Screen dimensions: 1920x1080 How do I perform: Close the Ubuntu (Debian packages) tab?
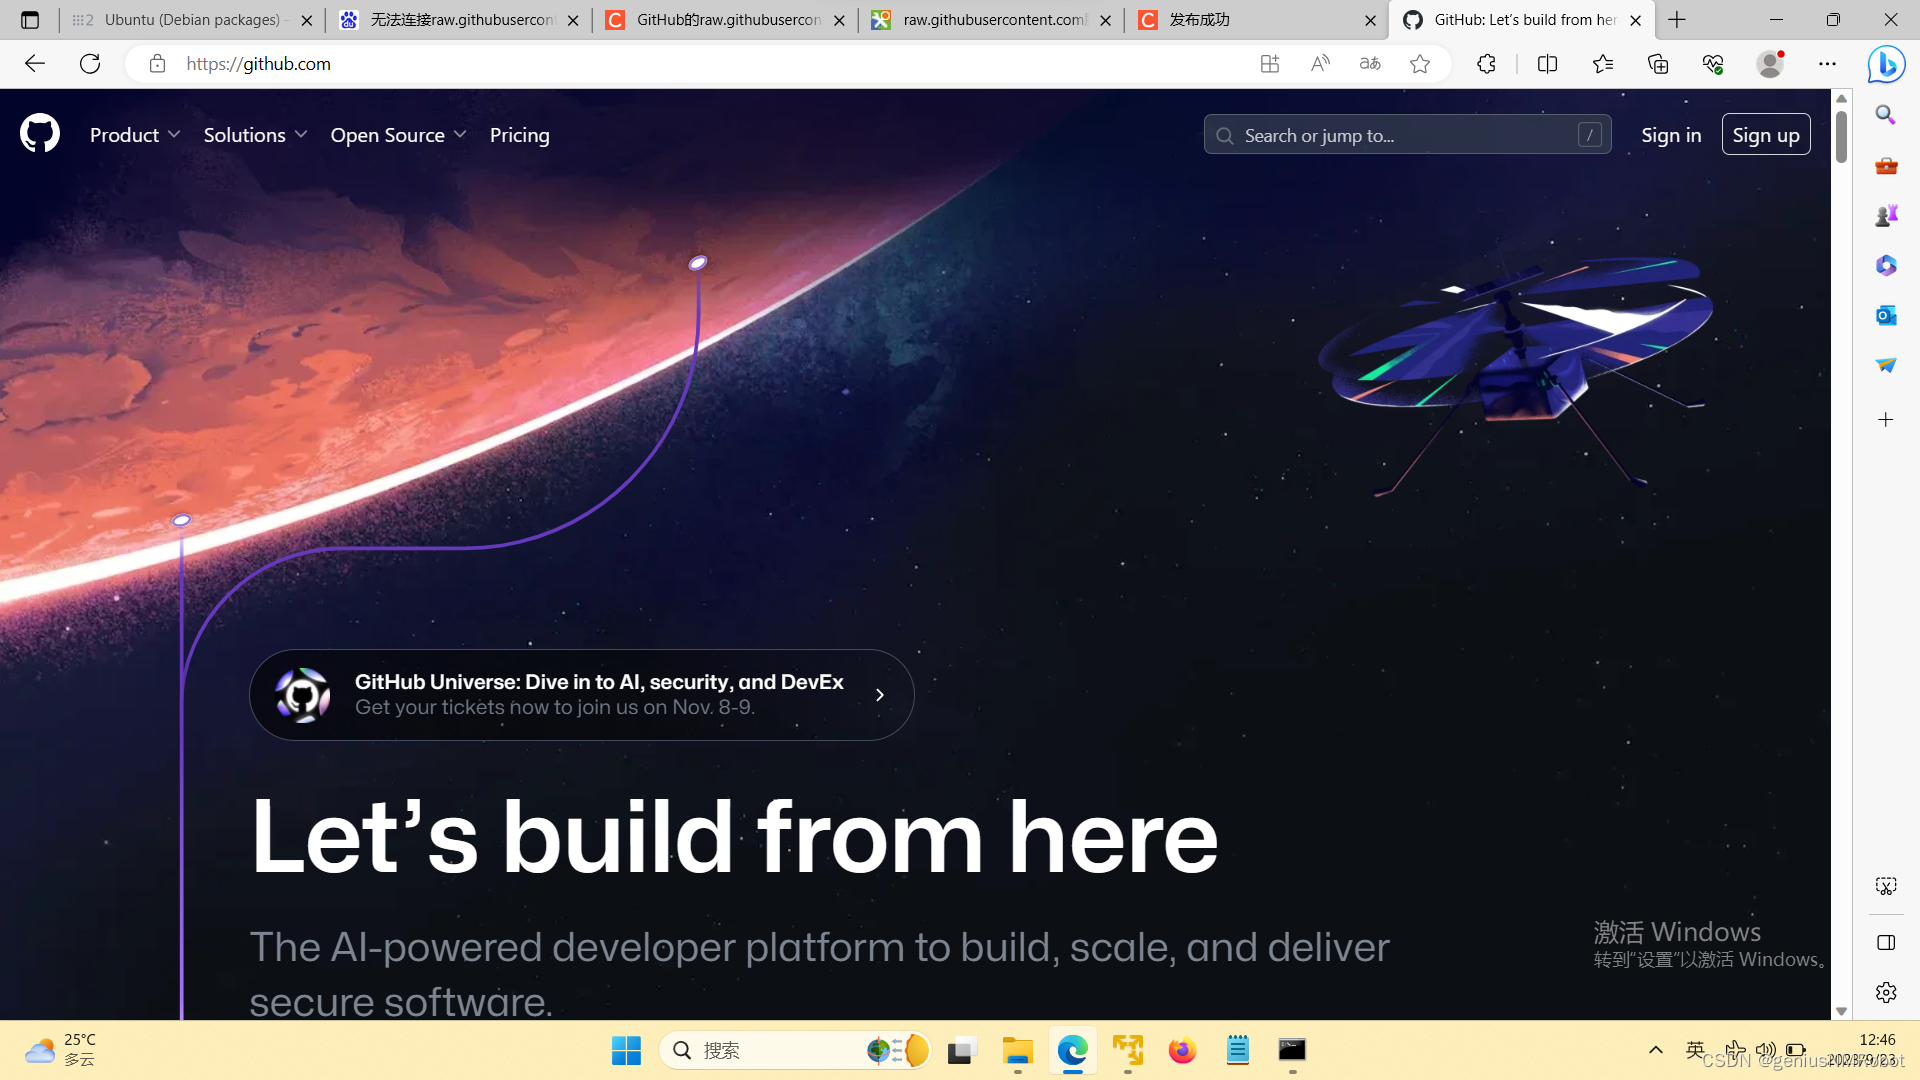pos(307,20)
